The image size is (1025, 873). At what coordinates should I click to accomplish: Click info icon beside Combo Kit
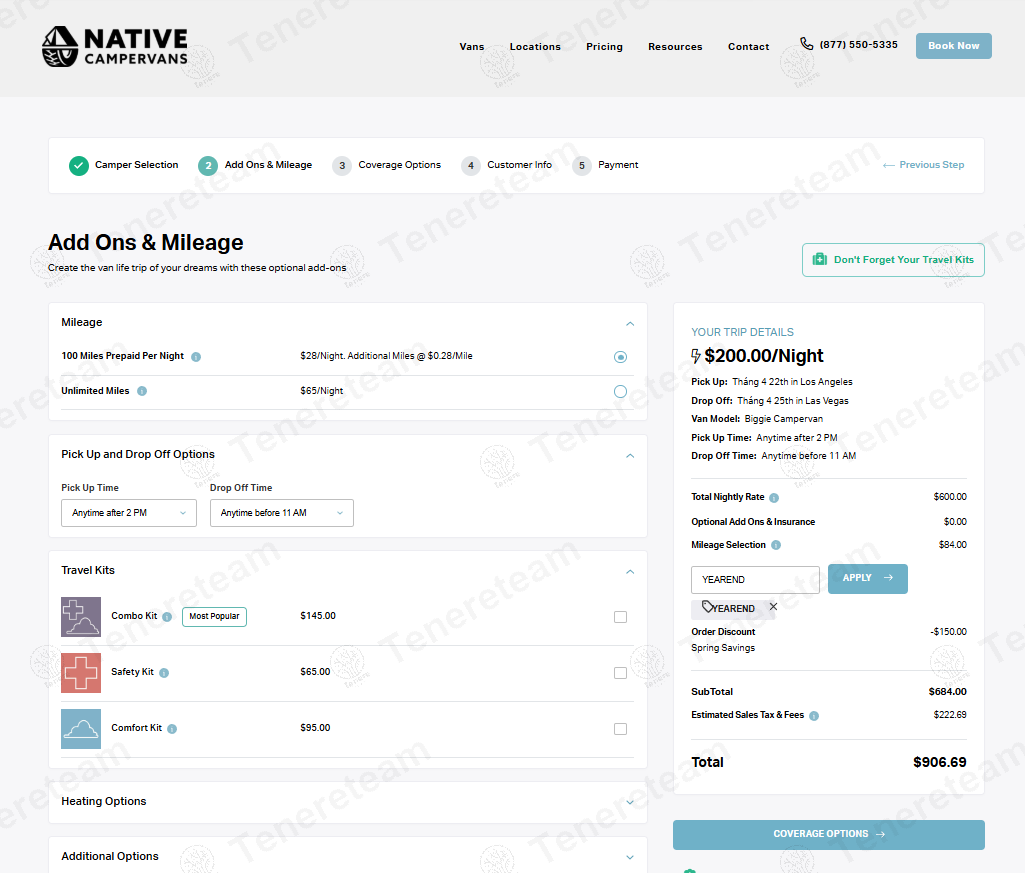pyautogui.click(x=167, y=617)
